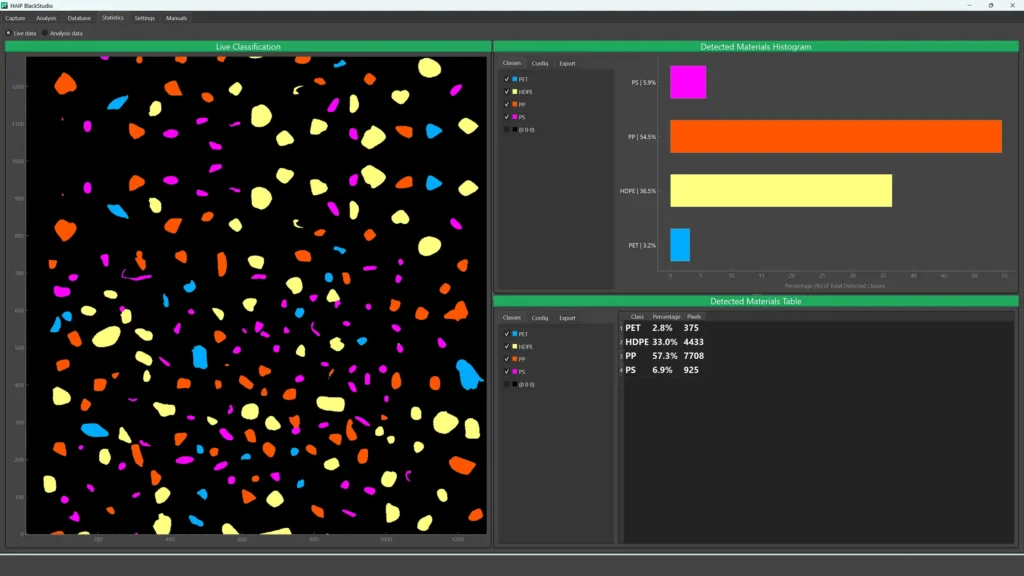This screenshot has height=576, width=1024.
Task: Uncheck PP class in Histogram panel
Action: [x=507, y=104]
